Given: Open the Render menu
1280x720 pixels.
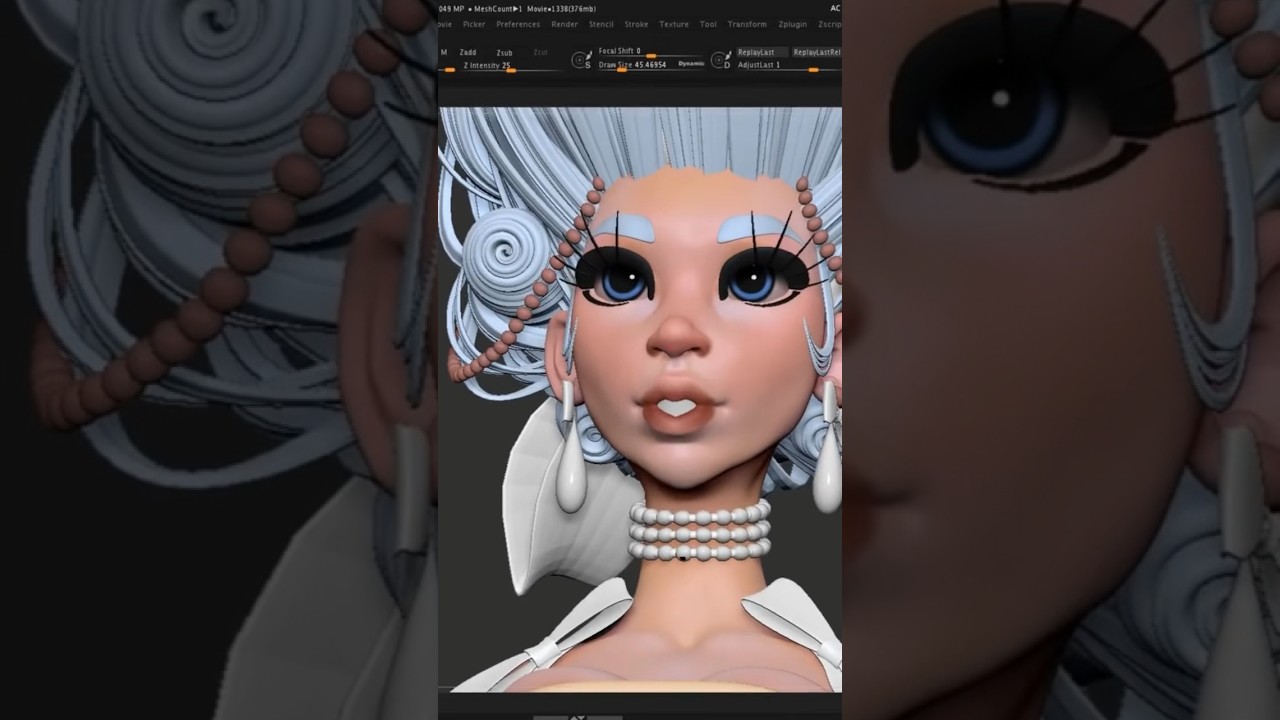Looking at the screenshot, I should coord(565,24).
